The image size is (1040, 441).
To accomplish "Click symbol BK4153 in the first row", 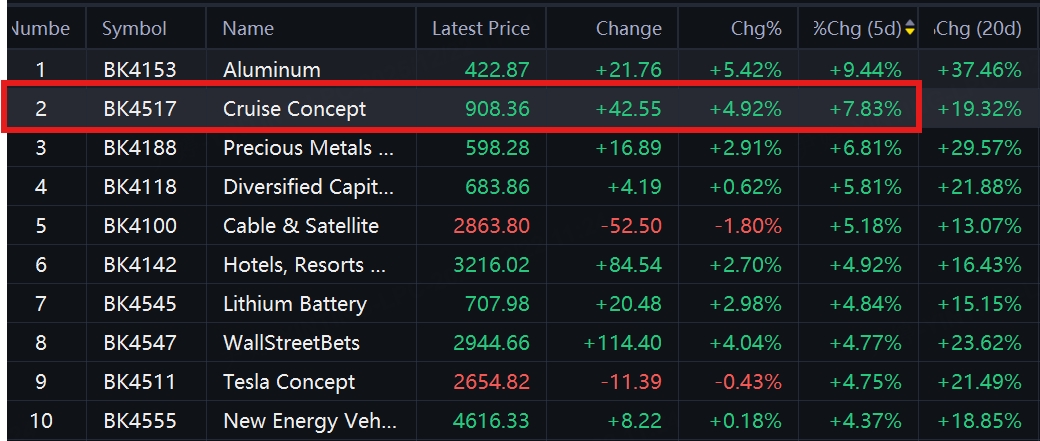I will (140, 70).
